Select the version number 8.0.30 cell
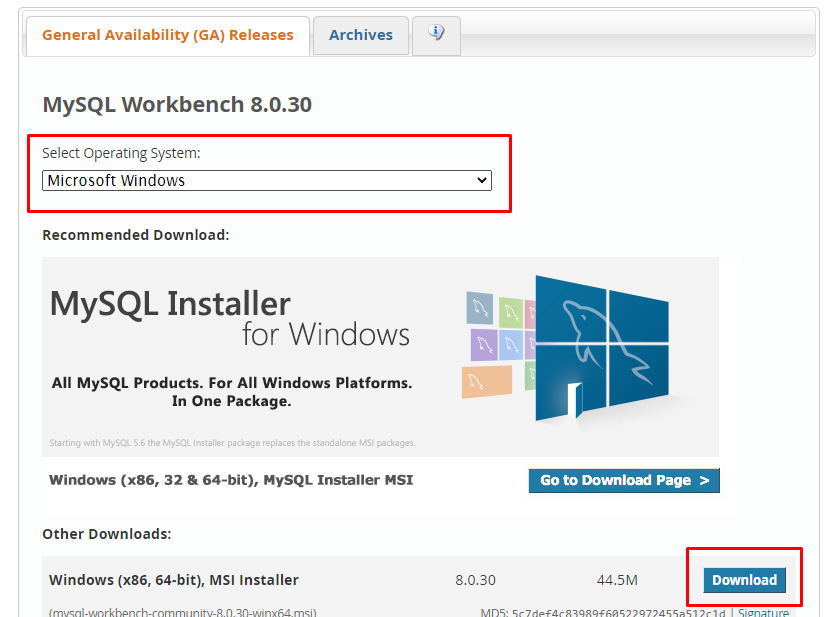 tap(475, 580)
